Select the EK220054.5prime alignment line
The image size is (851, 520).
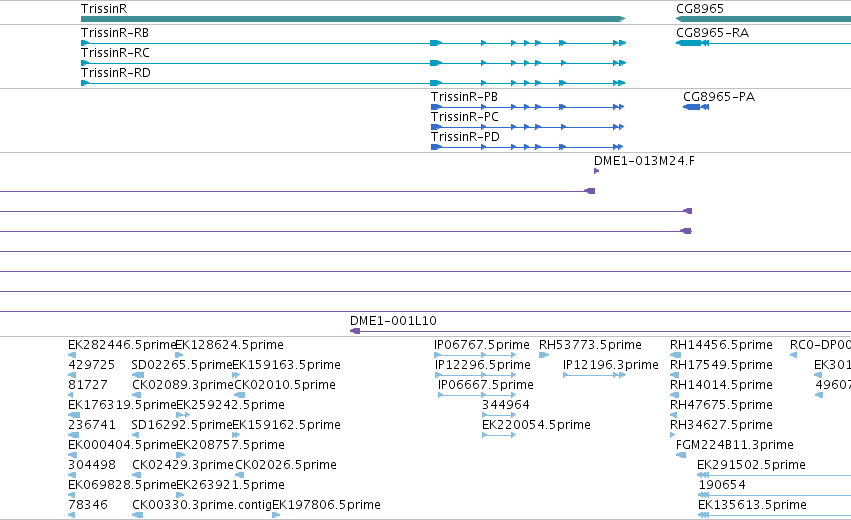499,435
